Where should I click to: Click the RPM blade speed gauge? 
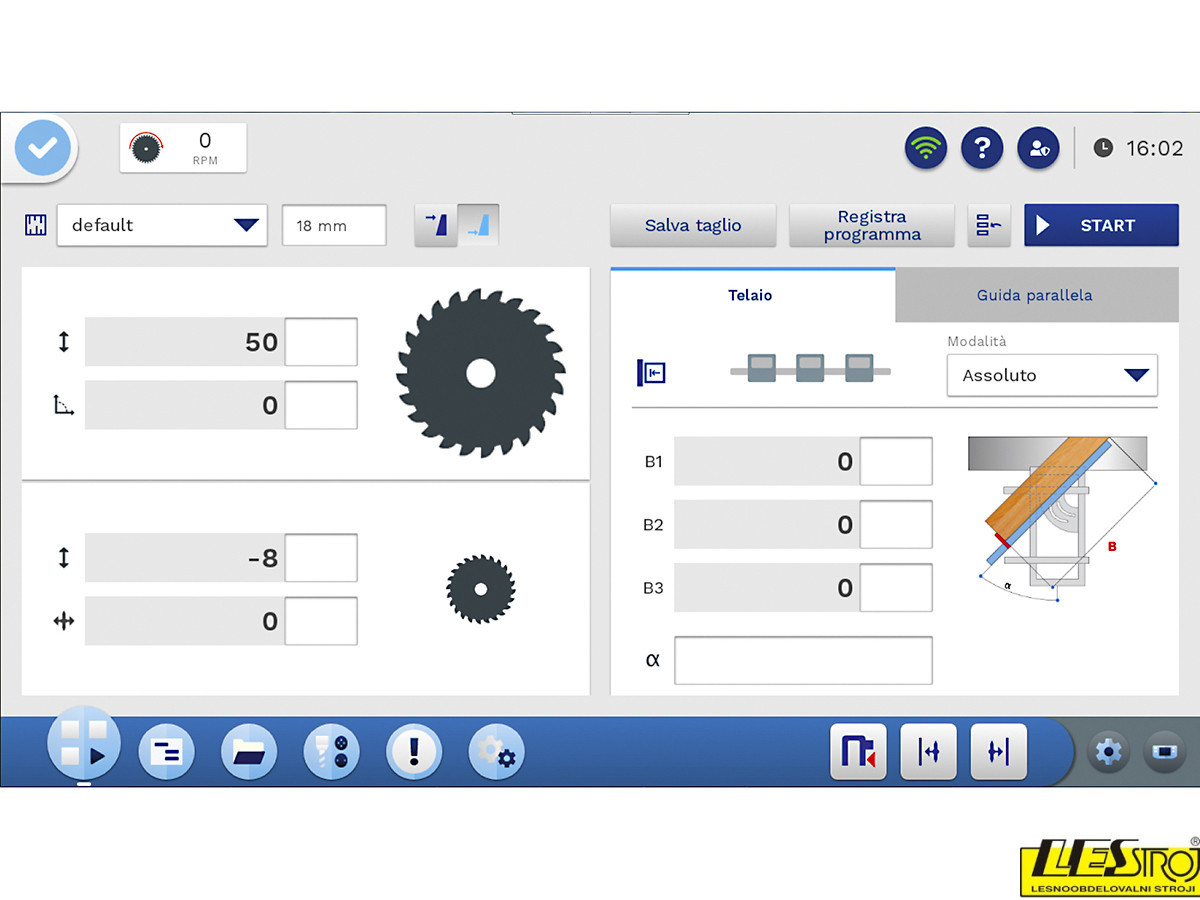click(183, 148)
